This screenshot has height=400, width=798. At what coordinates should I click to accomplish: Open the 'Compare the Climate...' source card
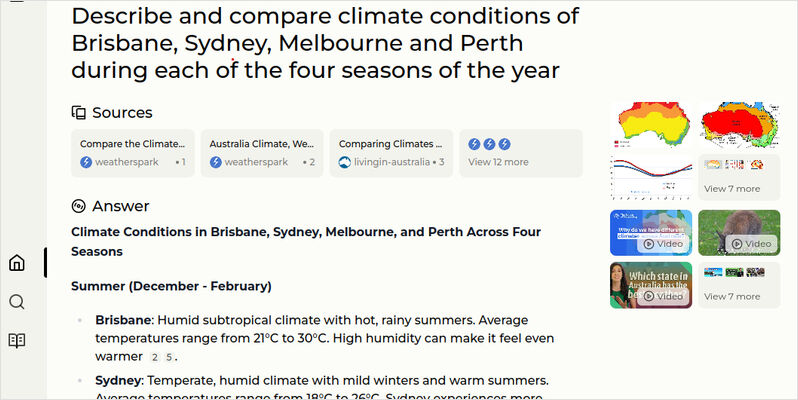(133, 153)
